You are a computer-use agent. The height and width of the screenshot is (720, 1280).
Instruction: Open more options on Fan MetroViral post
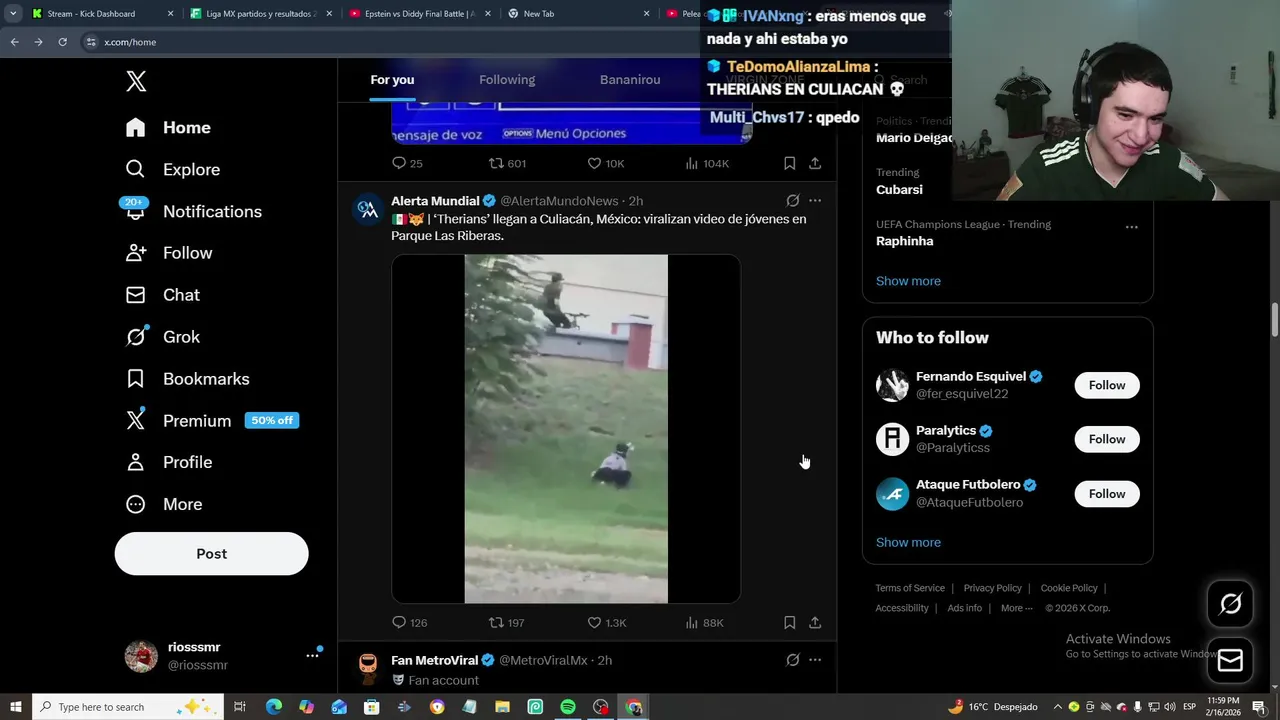click(x=815, y=660)
